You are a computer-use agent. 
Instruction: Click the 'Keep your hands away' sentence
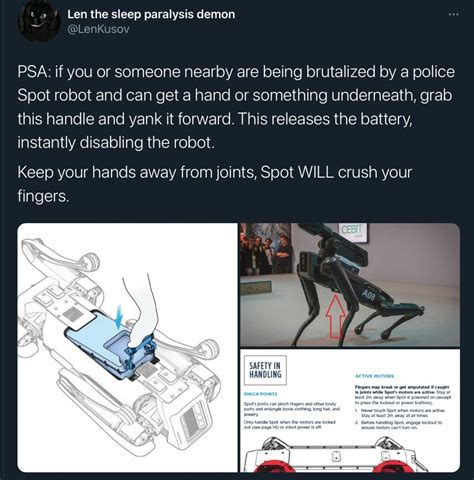[x=215, y=184]
